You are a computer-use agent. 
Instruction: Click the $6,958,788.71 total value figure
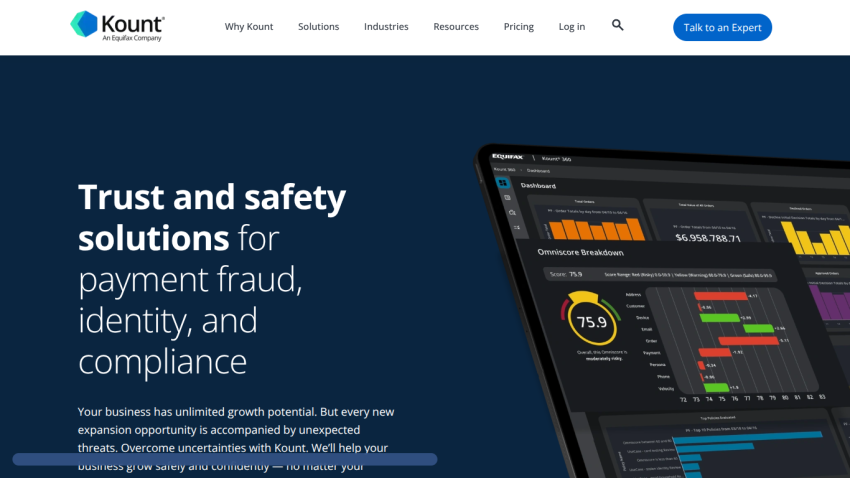(707, 237)
